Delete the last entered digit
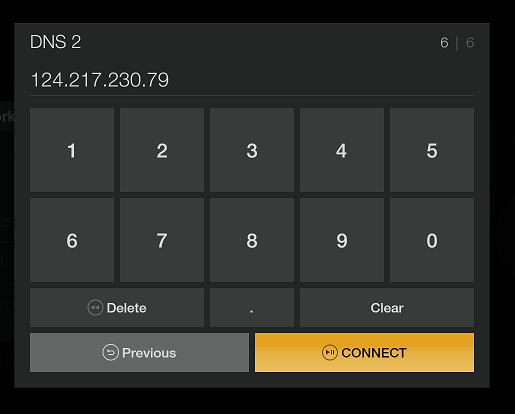 coord(117,307)
